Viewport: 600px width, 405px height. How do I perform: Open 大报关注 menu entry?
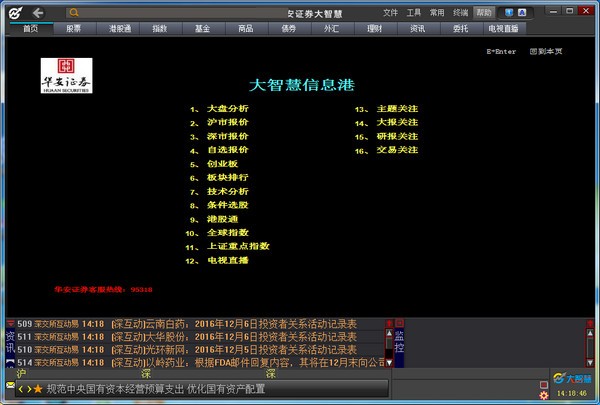click(x=397, y=122)
